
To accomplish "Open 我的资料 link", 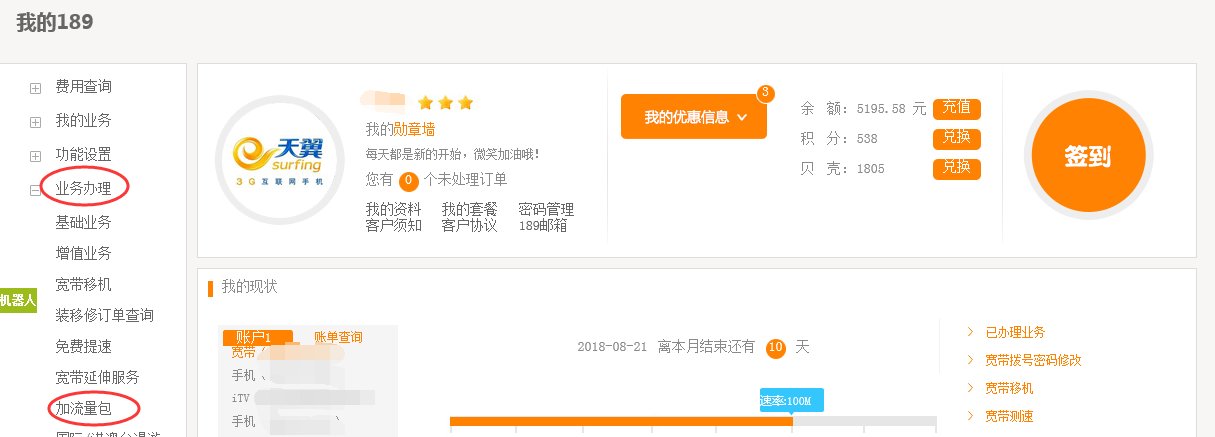I will (393, 210).
